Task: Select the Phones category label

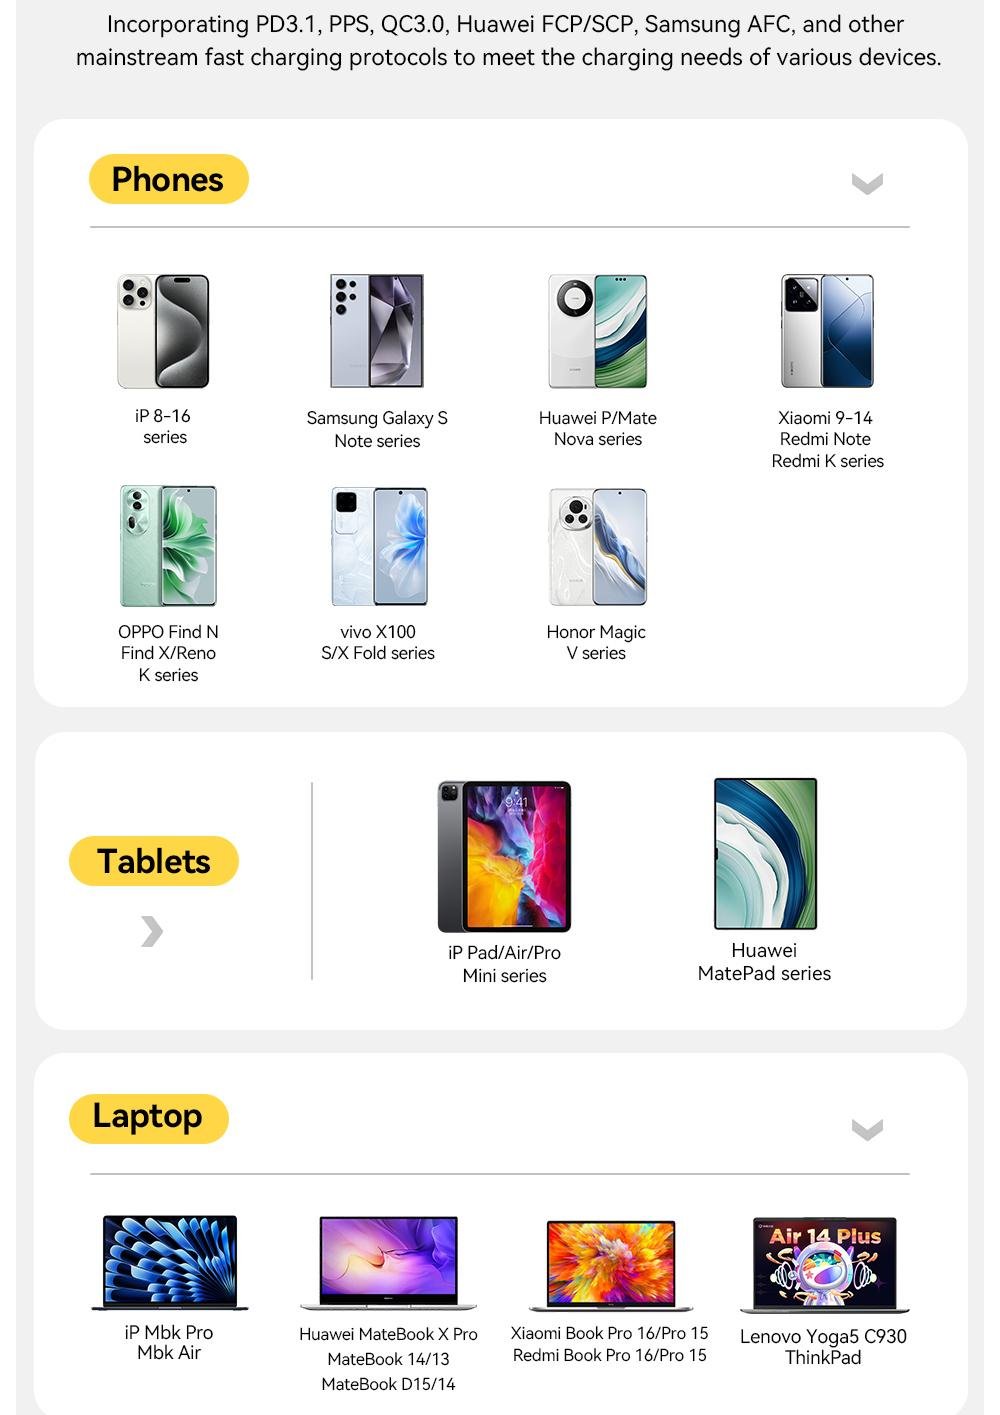Action: (x=168, y=180)
